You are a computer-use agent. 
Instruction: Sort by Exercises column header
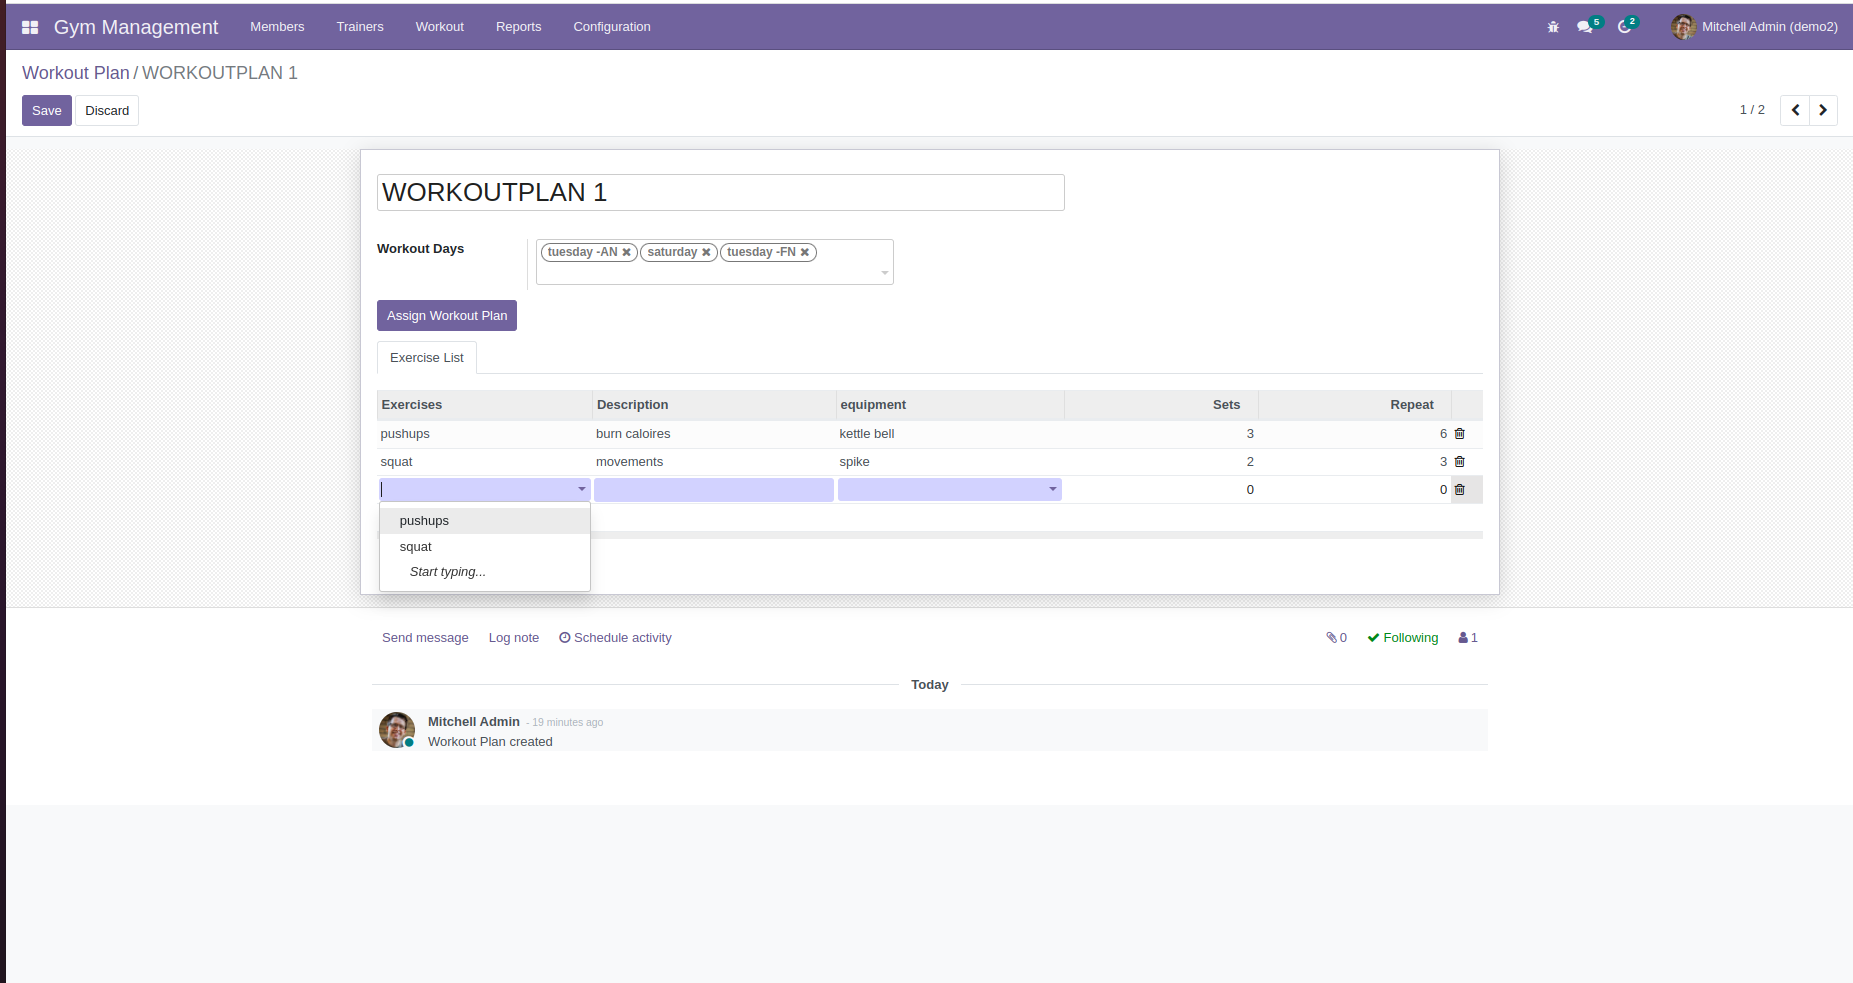[x=485, y=405]
